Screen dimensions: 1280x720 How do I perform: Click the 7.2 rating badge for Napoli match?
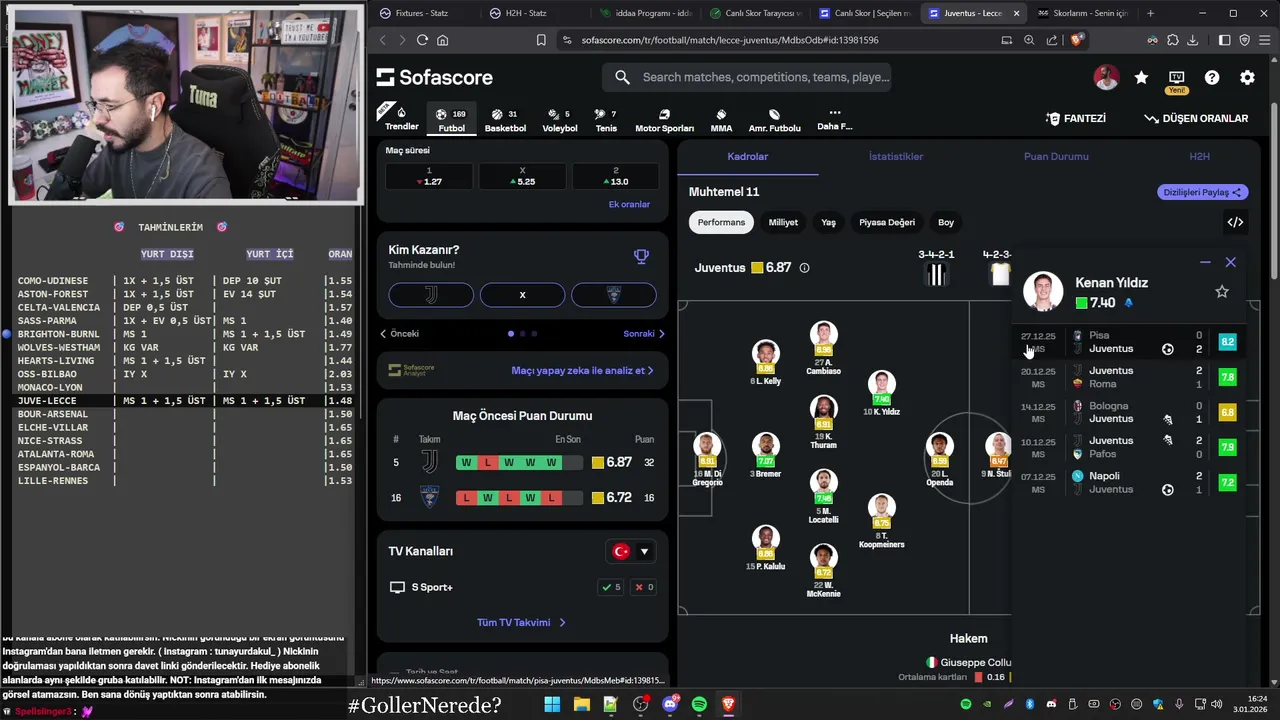tap(1227, 482)
